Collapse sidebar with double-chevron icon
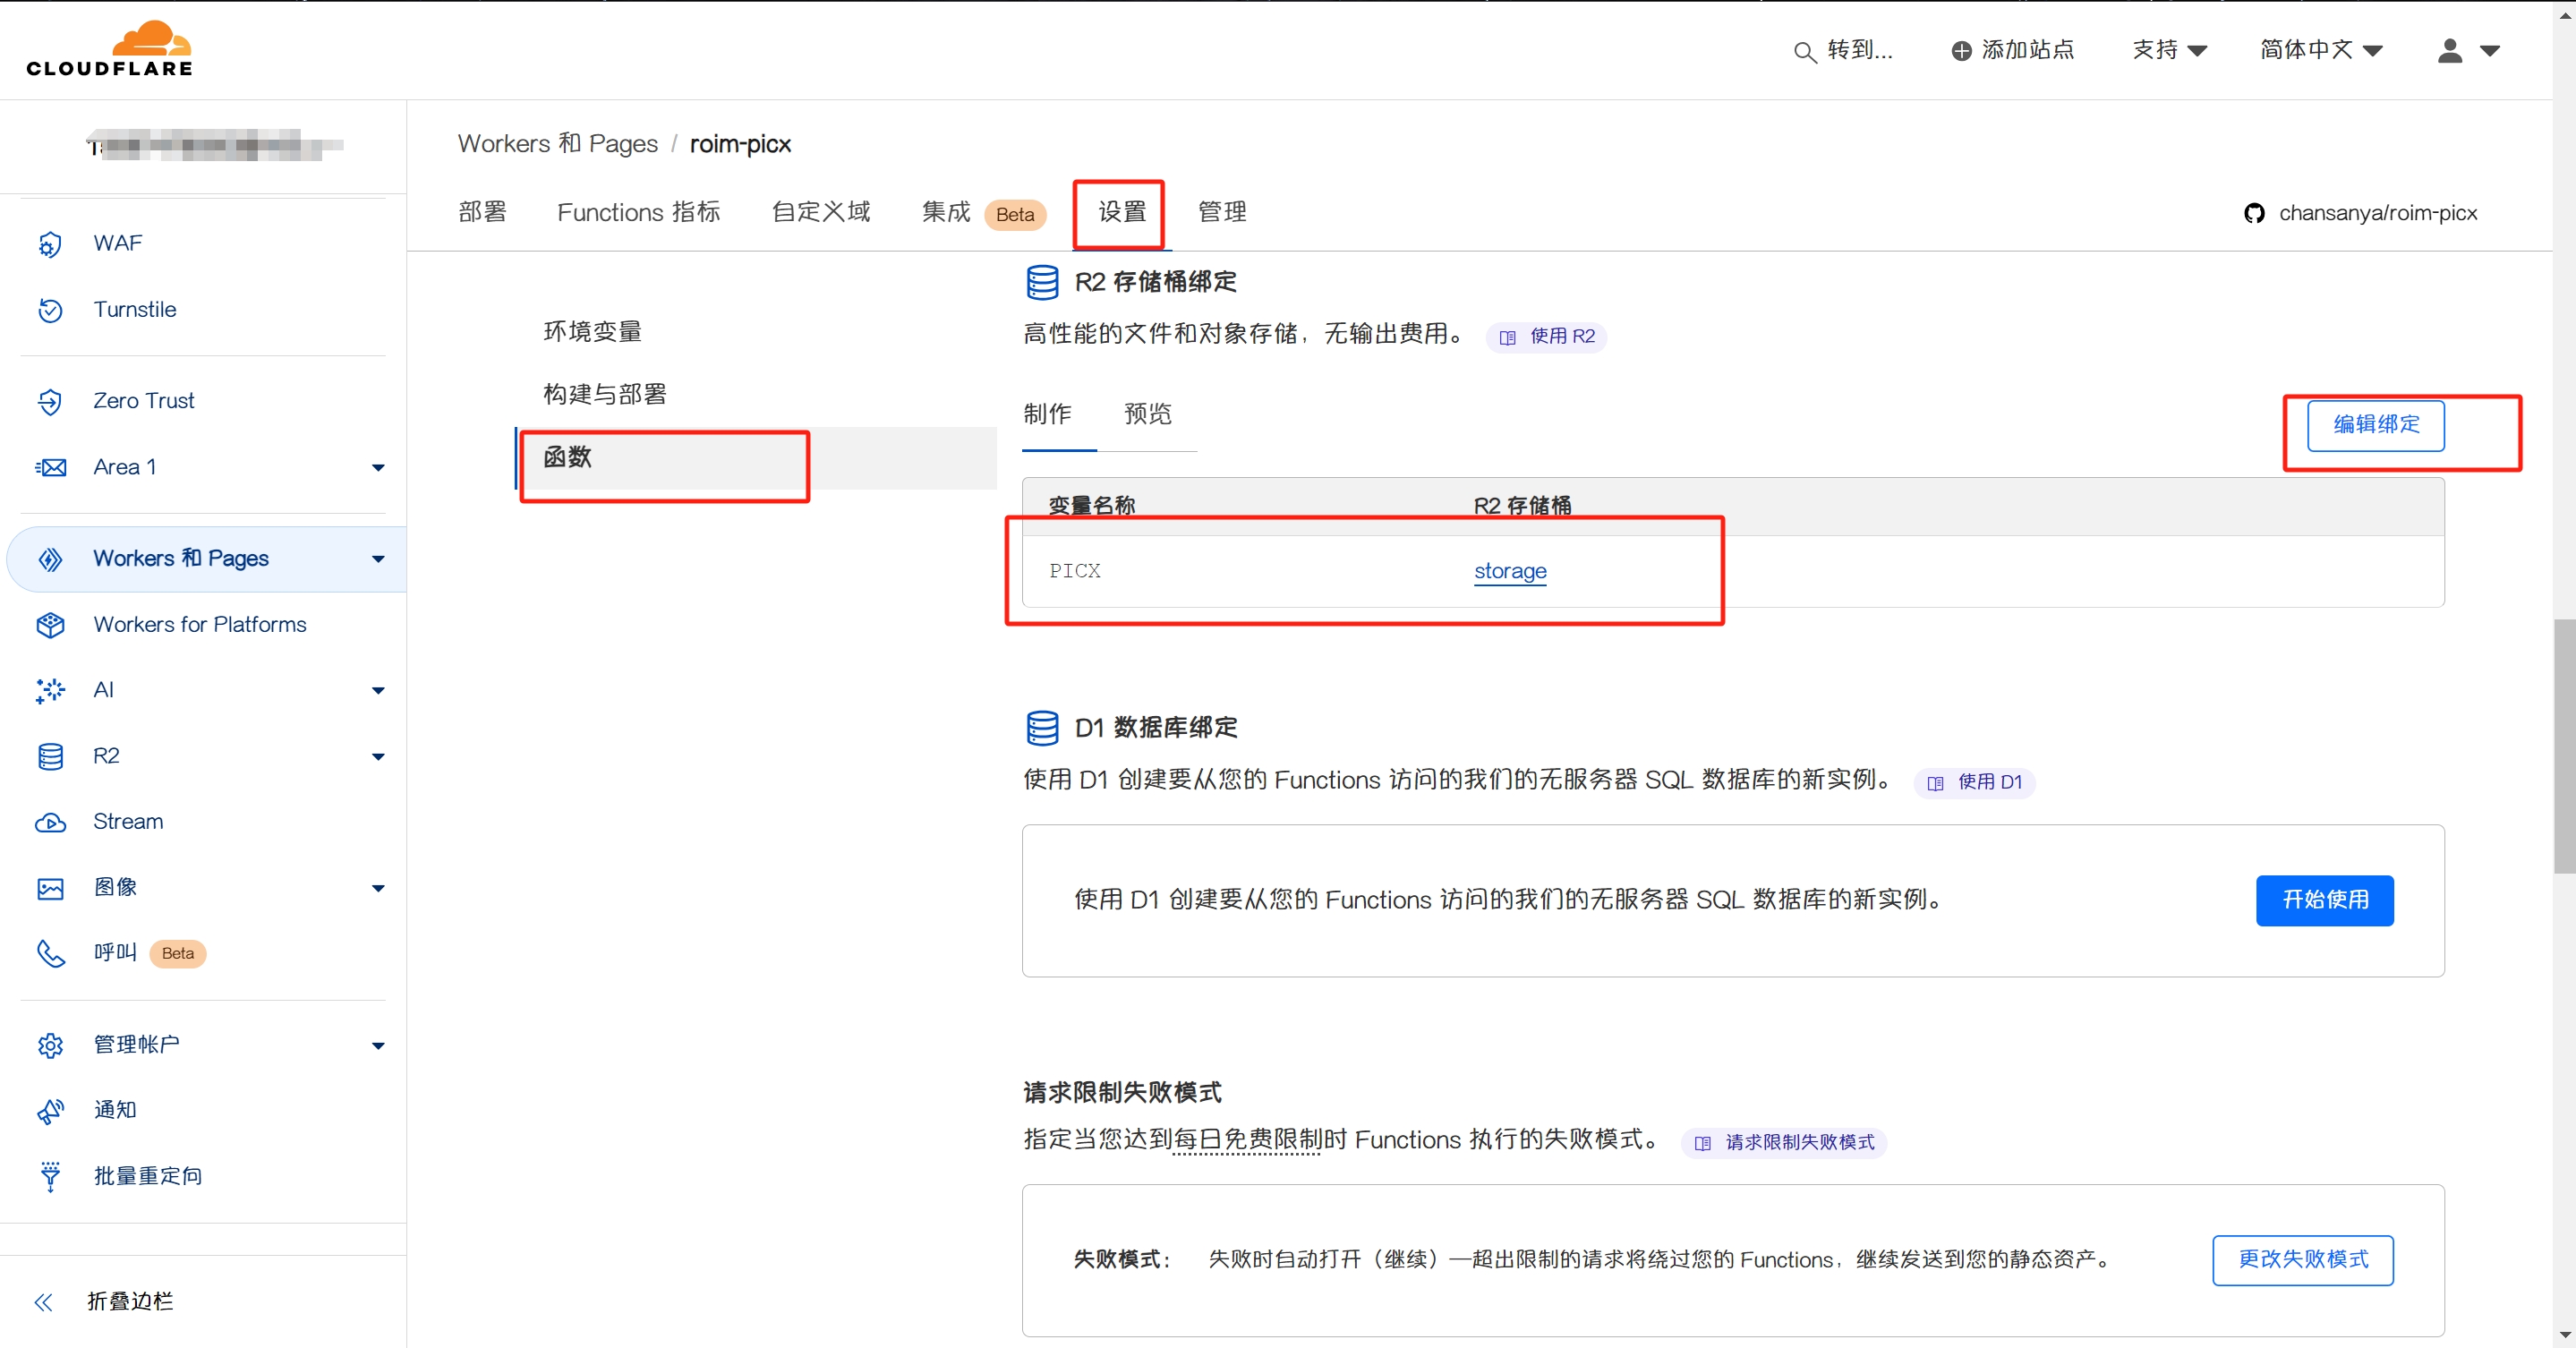Viewport: 2576px width, 1348px height. click(x=43, y=1302)
